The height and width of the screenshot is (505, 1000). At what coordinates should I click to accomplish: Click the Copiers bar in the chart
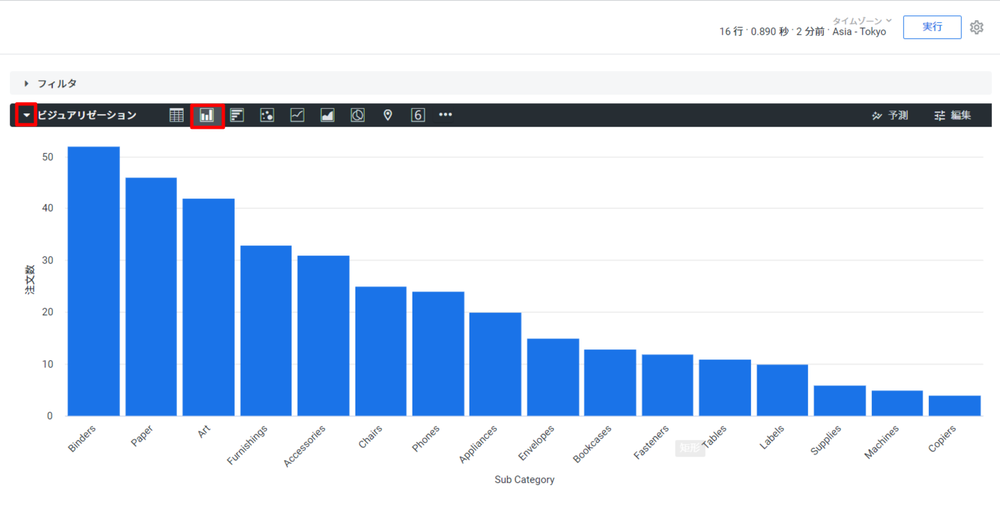(x=954, y=405)
